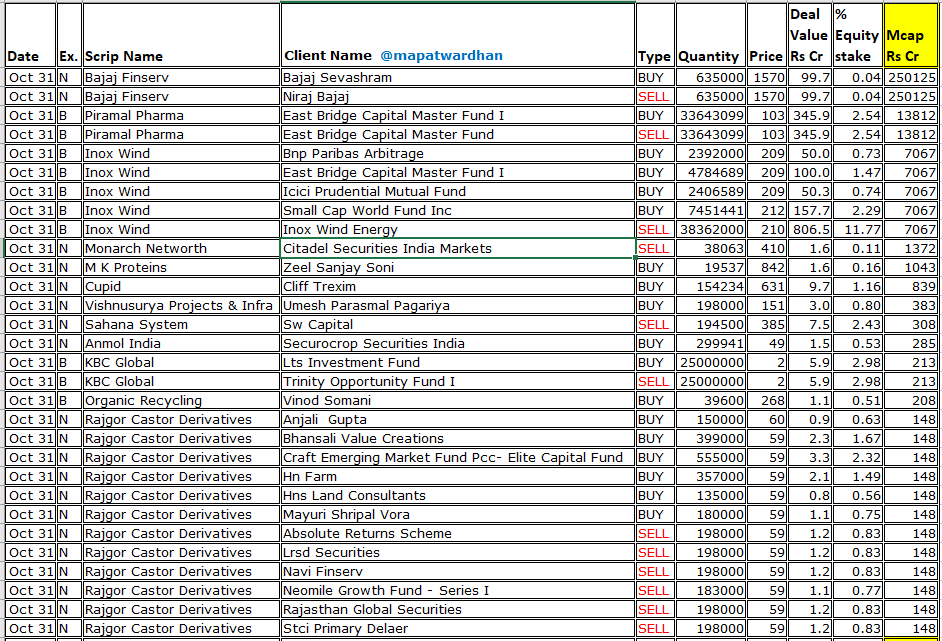Image resolution: width=942 pixels, height=641 pixels.
Task: Select Neomile Growth Fund - Series I cell
Action: coord(458,591)
